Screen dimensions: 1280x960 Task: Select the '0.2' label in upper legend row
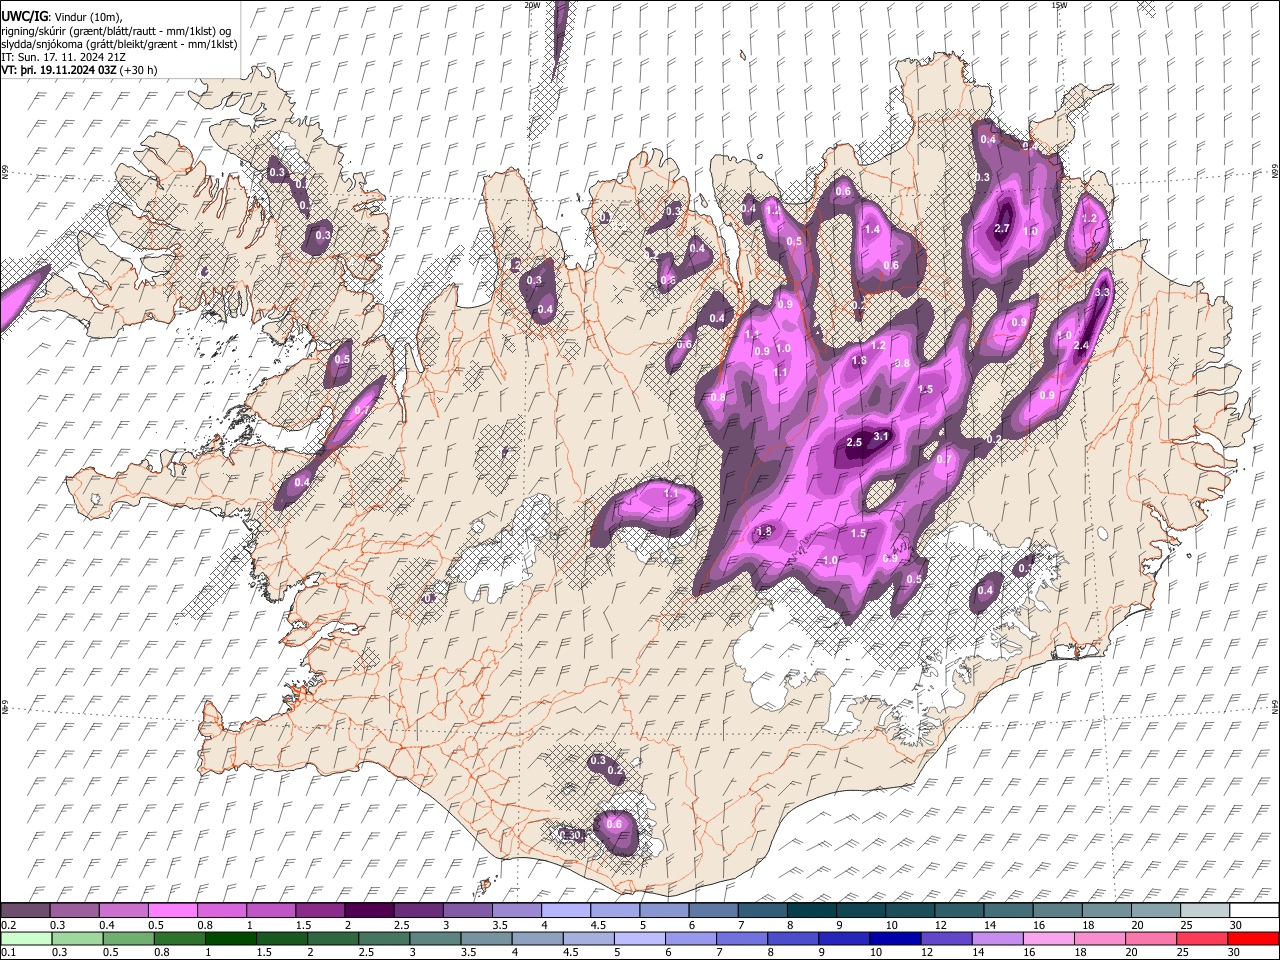tap(7, 925)
